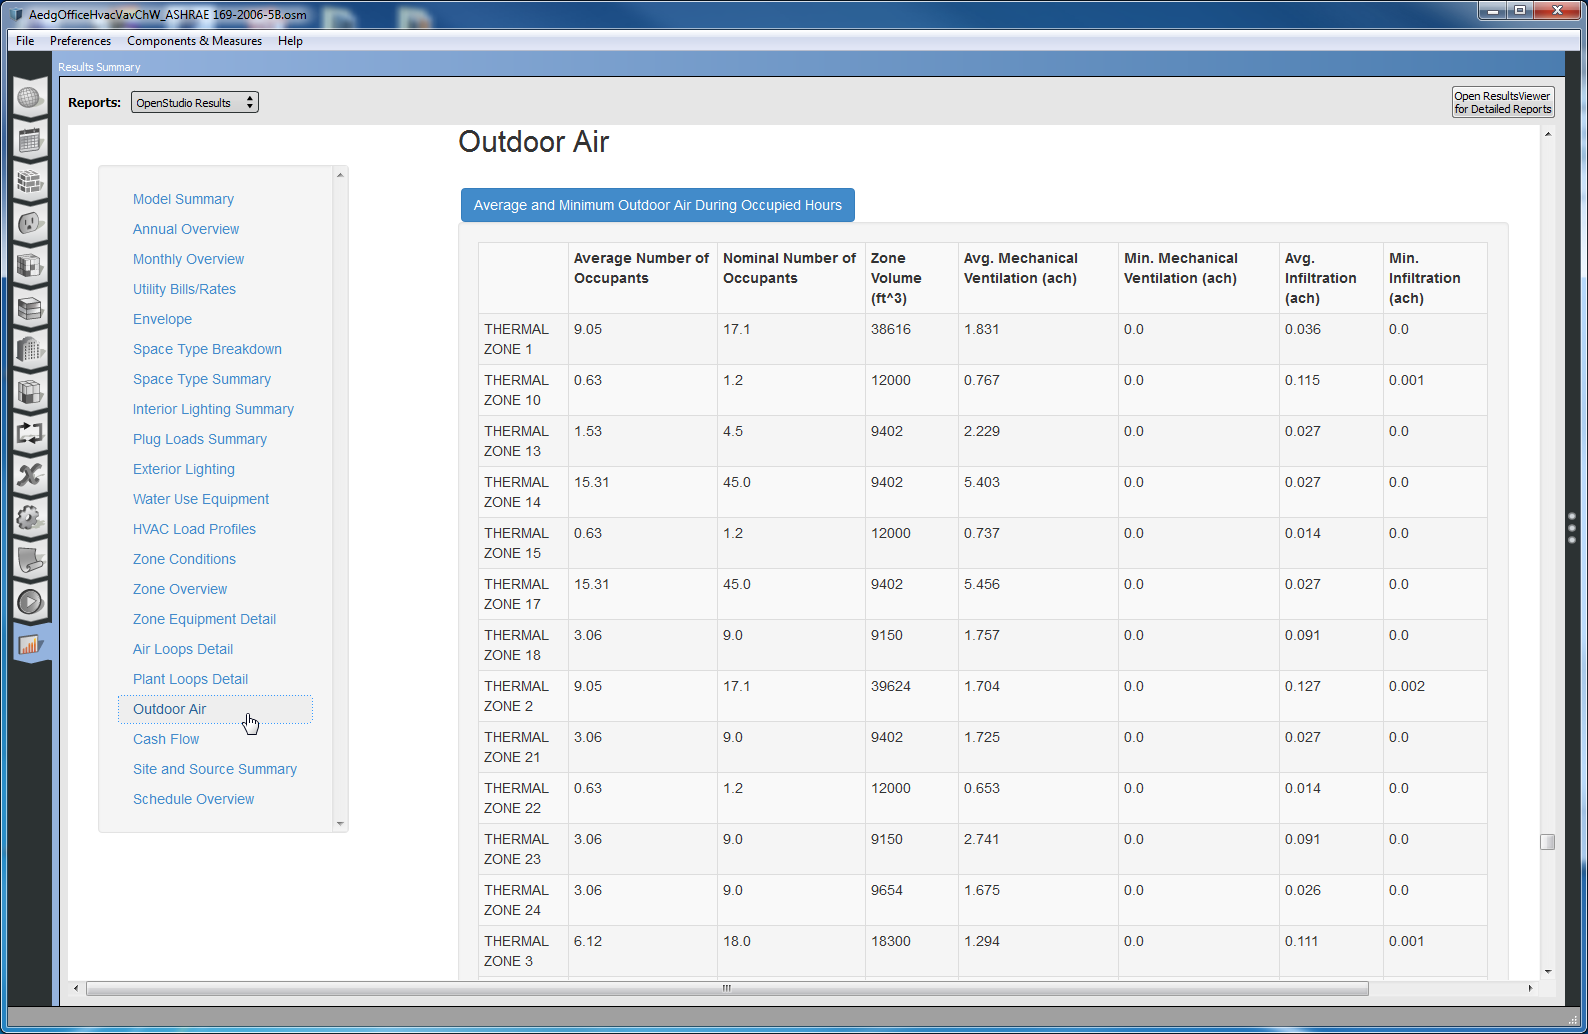Screen dimensions: 1588x1034
Task: Open the Preferences menu
Action: coord(80,41)
